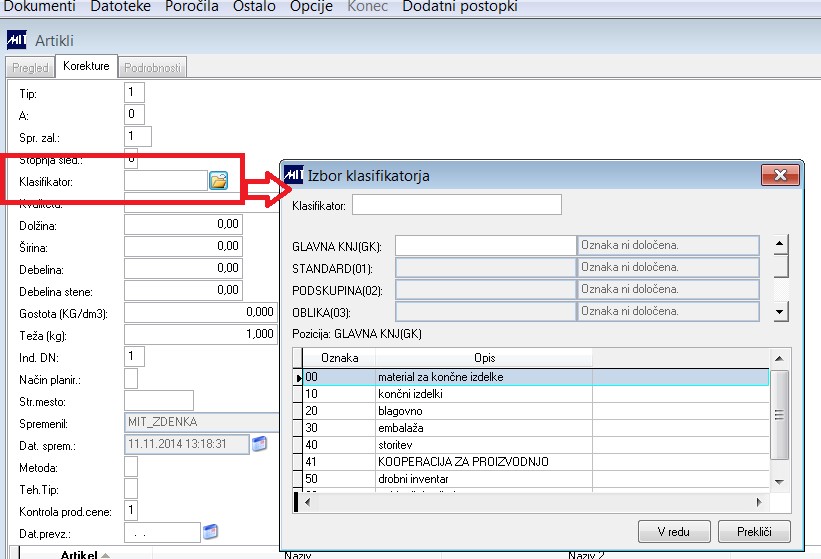Image resolution: width=821 pixels, height=559 pixels.
Task: Click table list scrollbar down arrow
Action: tap(779, 482)
